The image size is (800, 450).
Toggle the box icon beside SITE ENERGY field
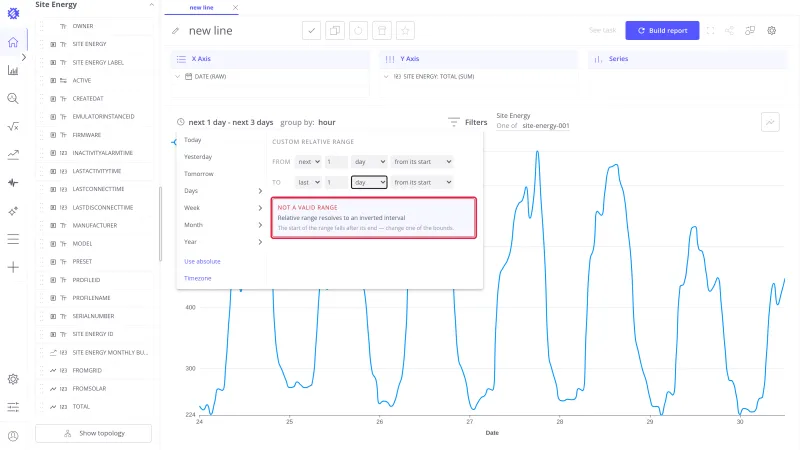coord(53,44)
